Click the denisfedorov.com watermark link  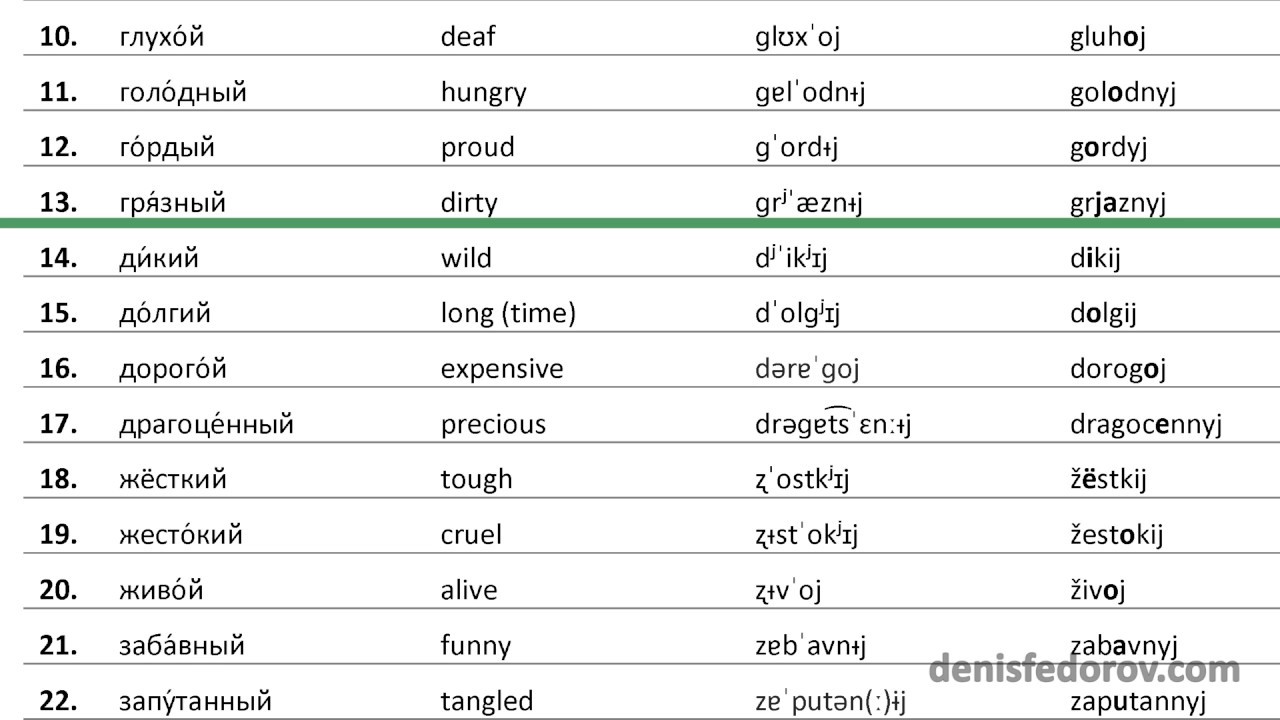pyautogui.click(x=1084, y=668)
